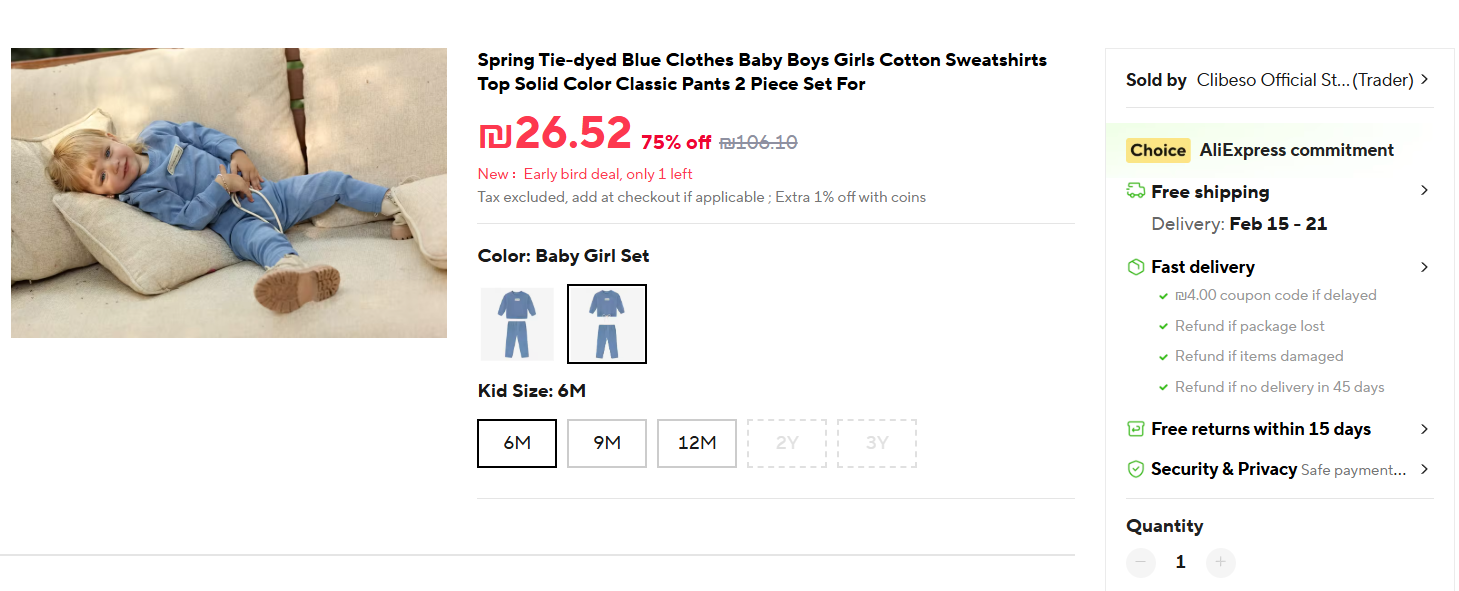Click the Free shipping truck icon
The width and height of the screenshot is (1459, 591).
[1136, 191]
